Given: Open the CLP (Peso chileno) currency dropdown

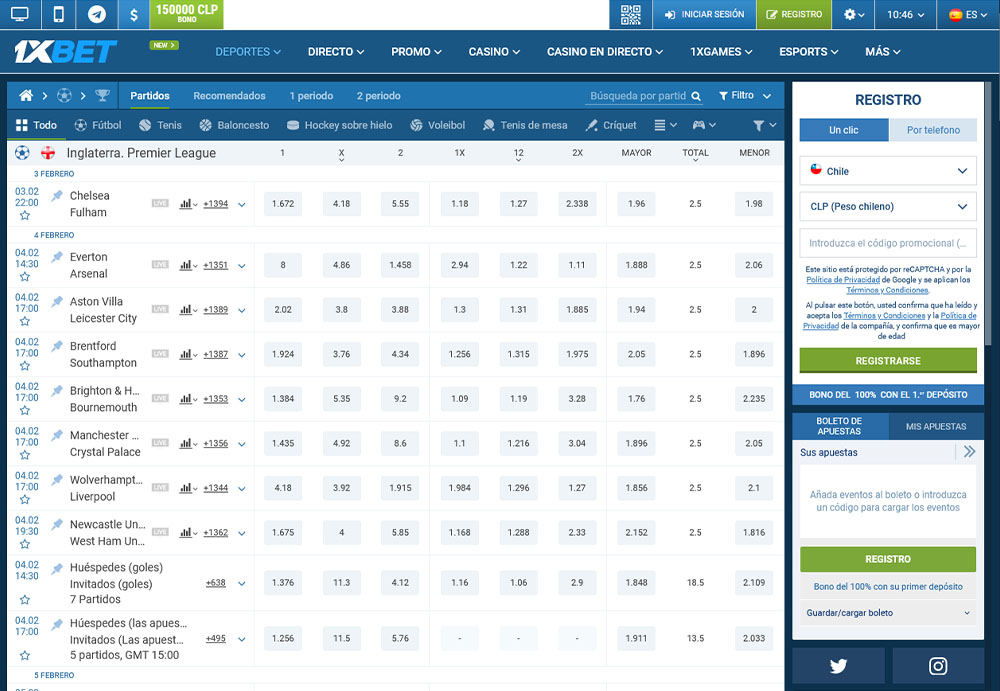Looking at the screenshot, I should [x=888, y=207].
